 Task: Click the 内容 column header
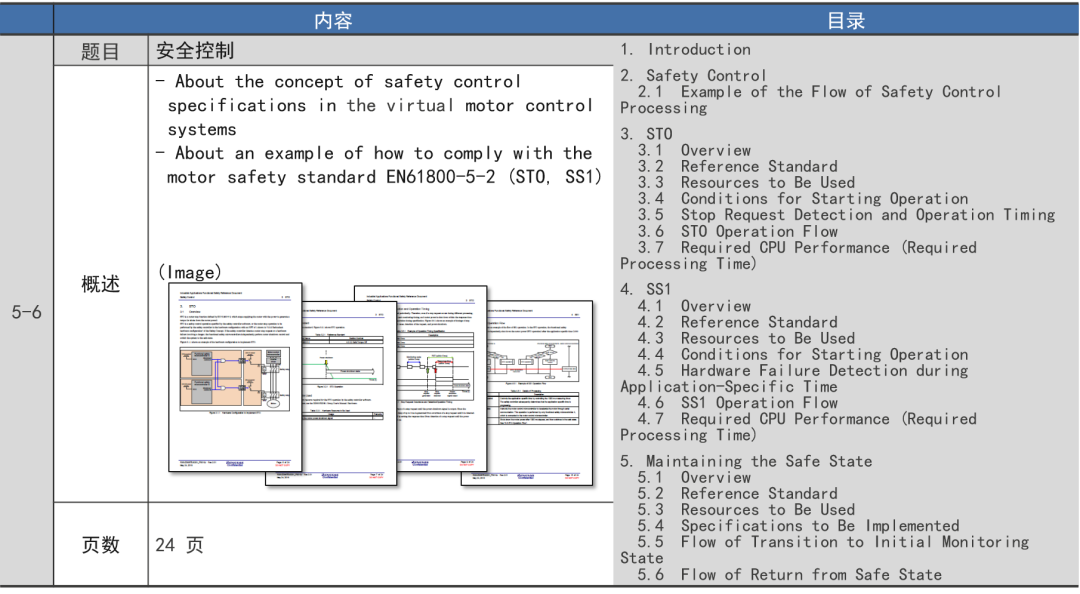click(333, 21)
